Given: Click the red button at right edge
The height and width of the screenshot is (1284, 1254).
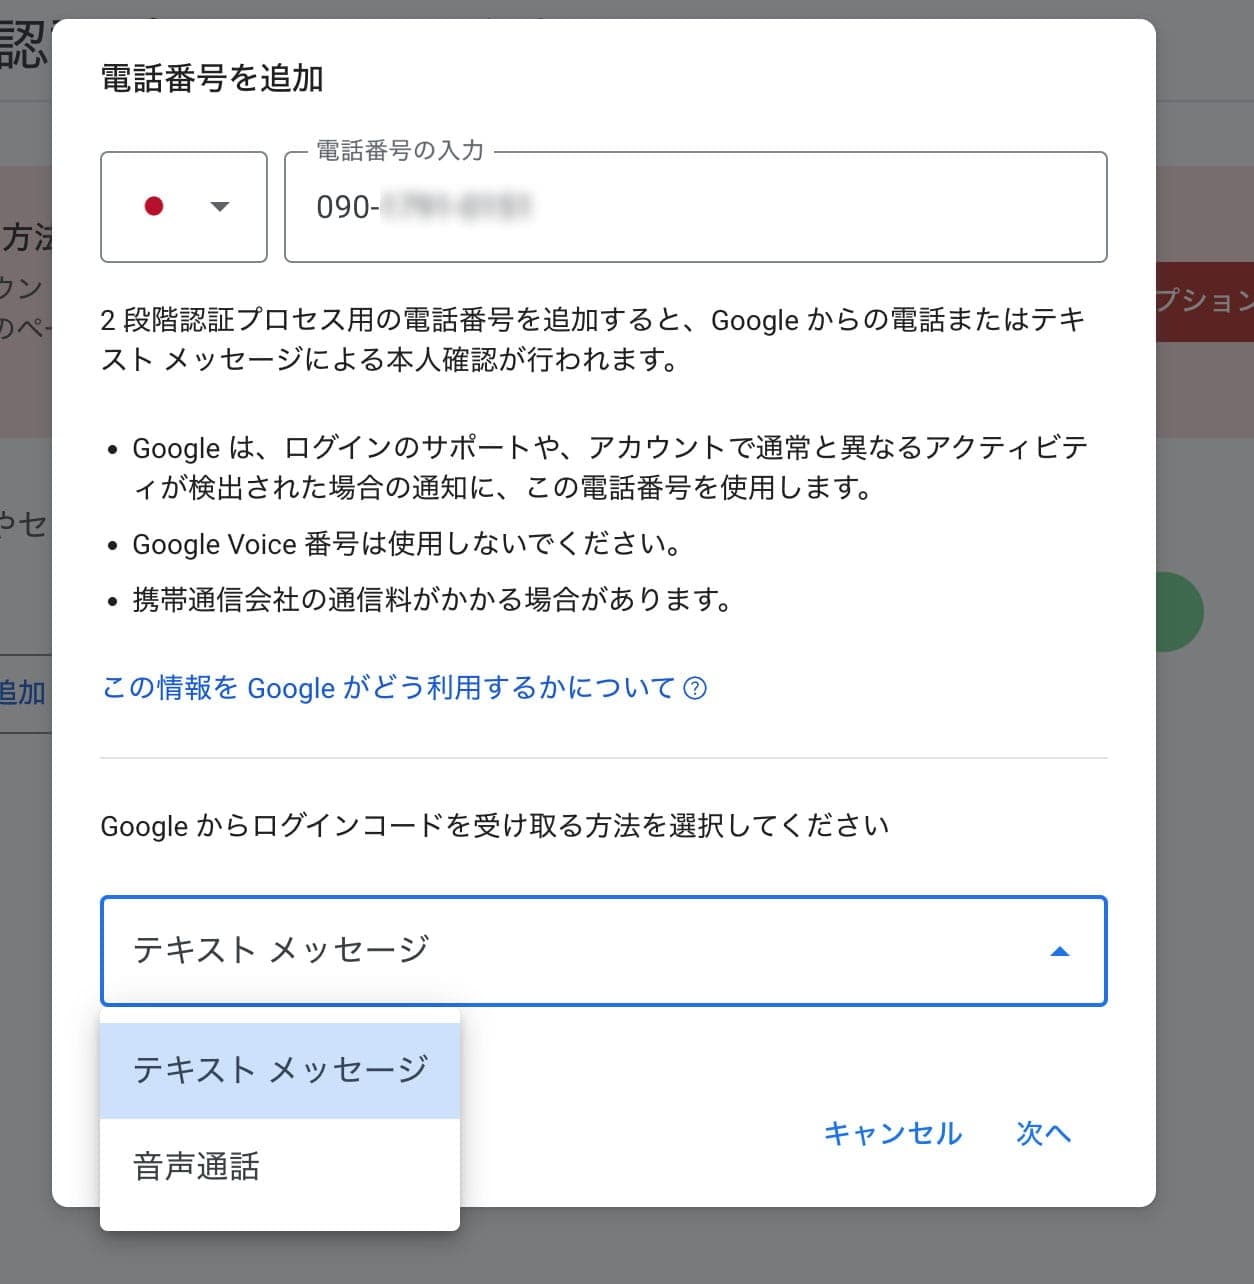Looking at the screenshot, I should tap(1204, 302).
